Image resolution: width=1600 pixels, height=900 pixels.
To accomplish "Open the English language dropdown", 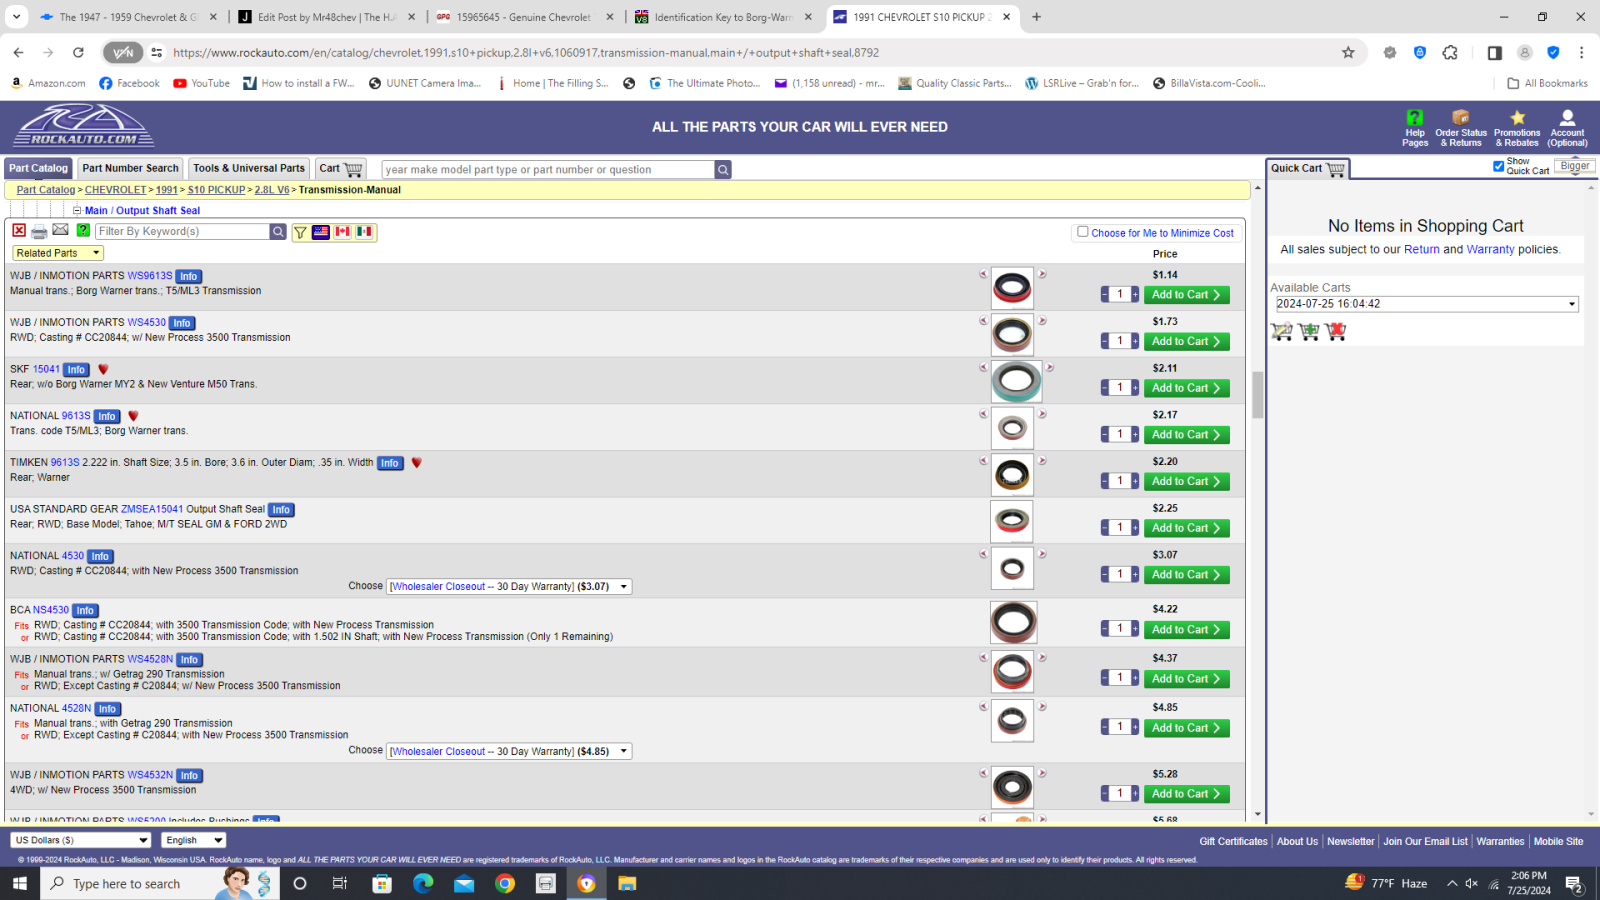I will tap(195, 840).
